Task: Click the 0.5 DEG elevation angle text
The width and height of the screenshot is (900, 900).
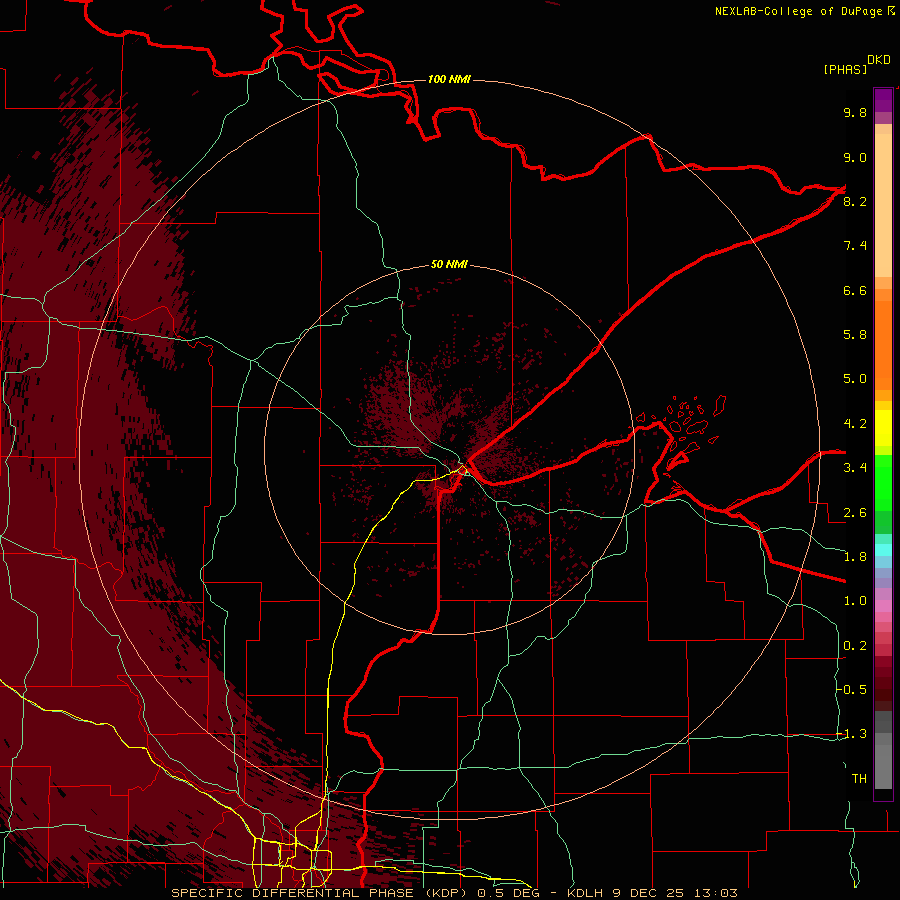Action: 508,893
